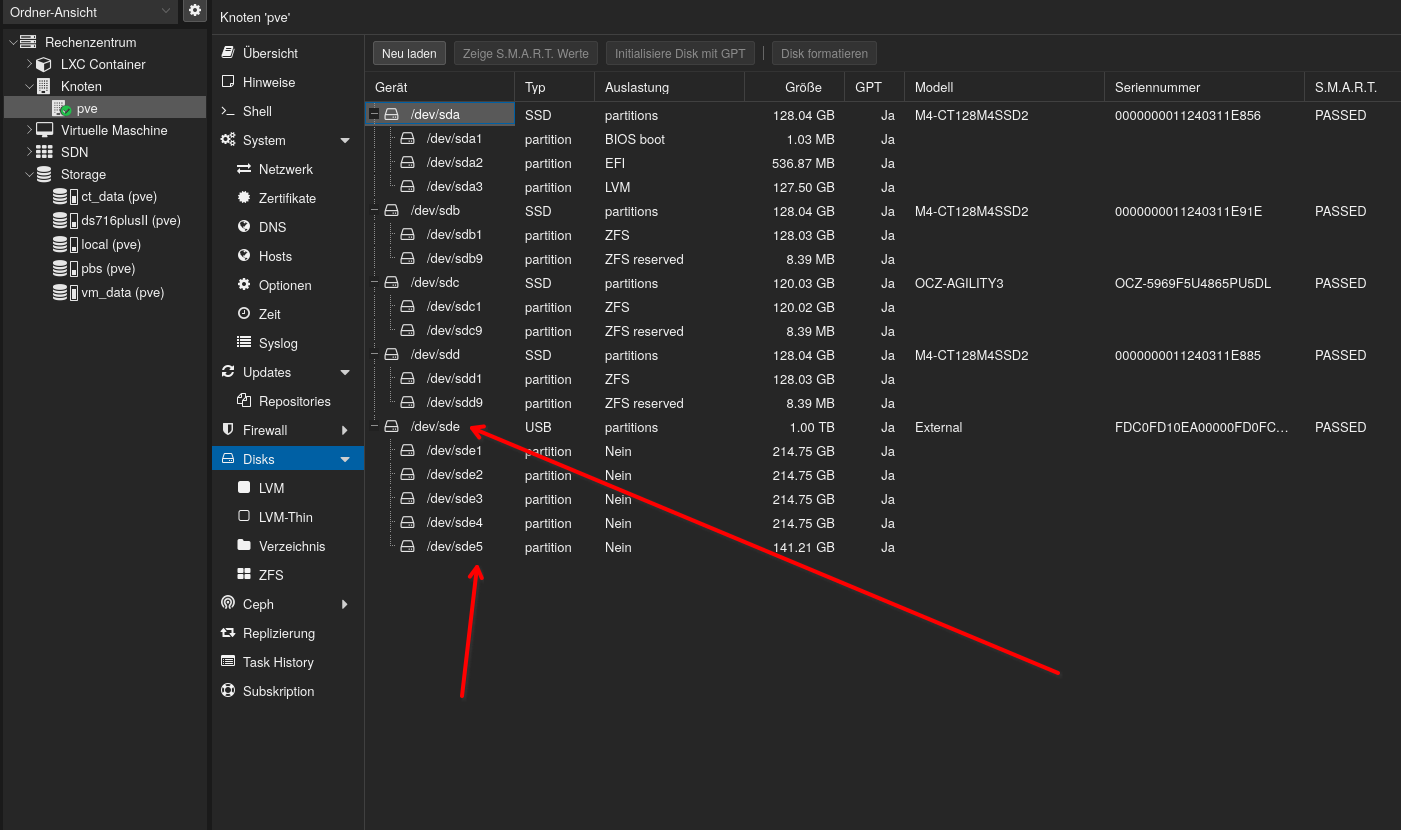Click Initialisiere Disk mit GPT button
1401x830 pixels.
point(680,53)
